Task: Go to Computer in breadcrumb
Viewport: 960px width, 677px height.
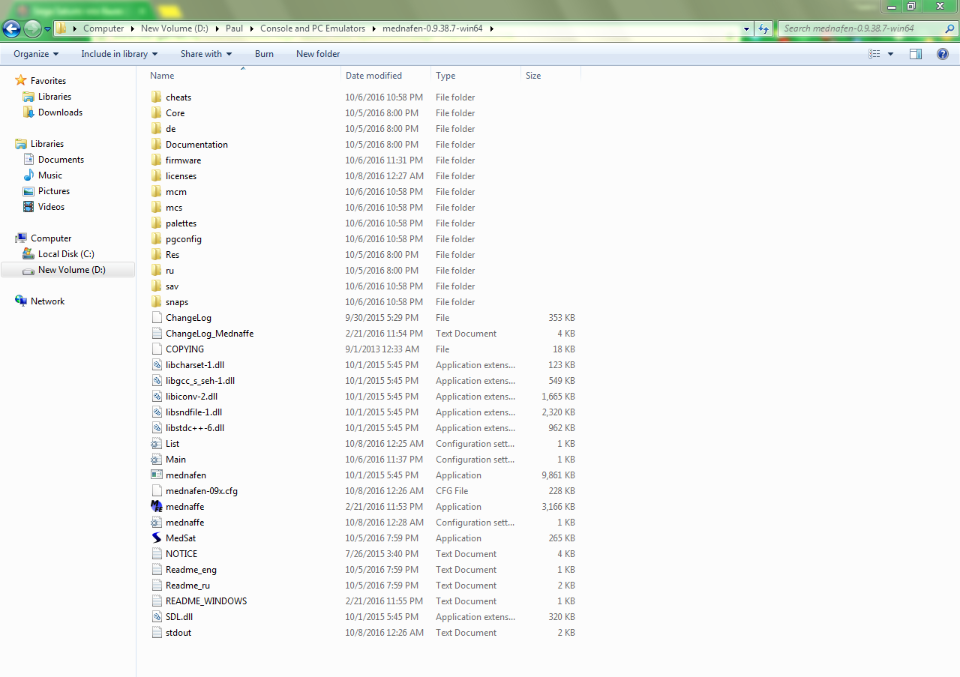Action: (x=103, y=29)
